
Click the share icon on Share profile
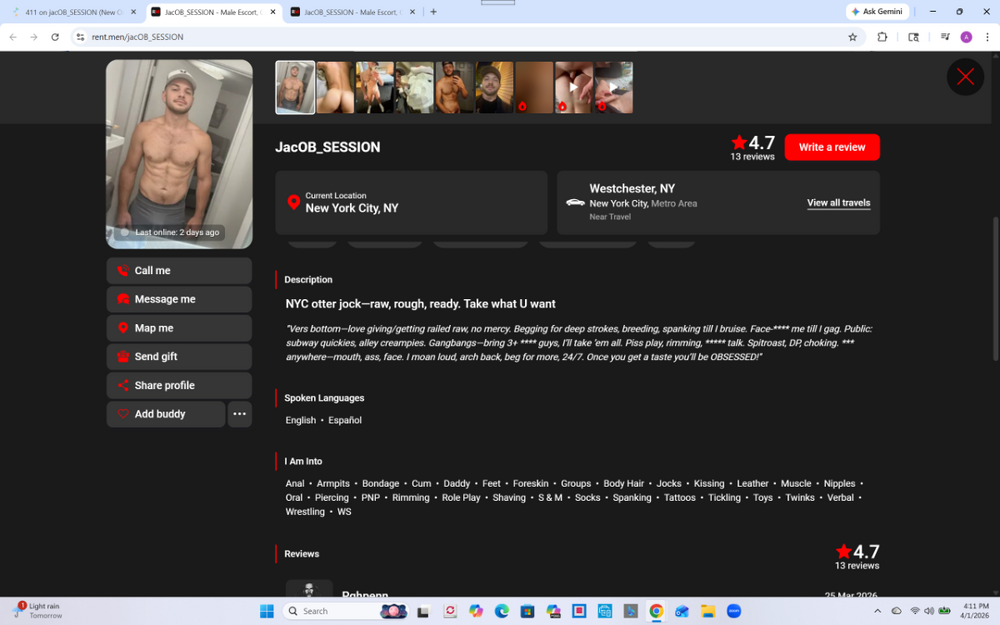click(x=123, y=386)
